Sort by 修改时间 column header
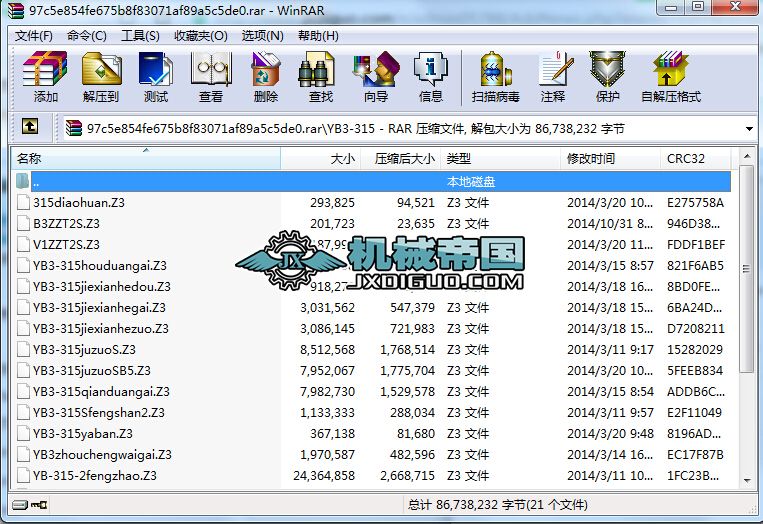 point(610,159)
